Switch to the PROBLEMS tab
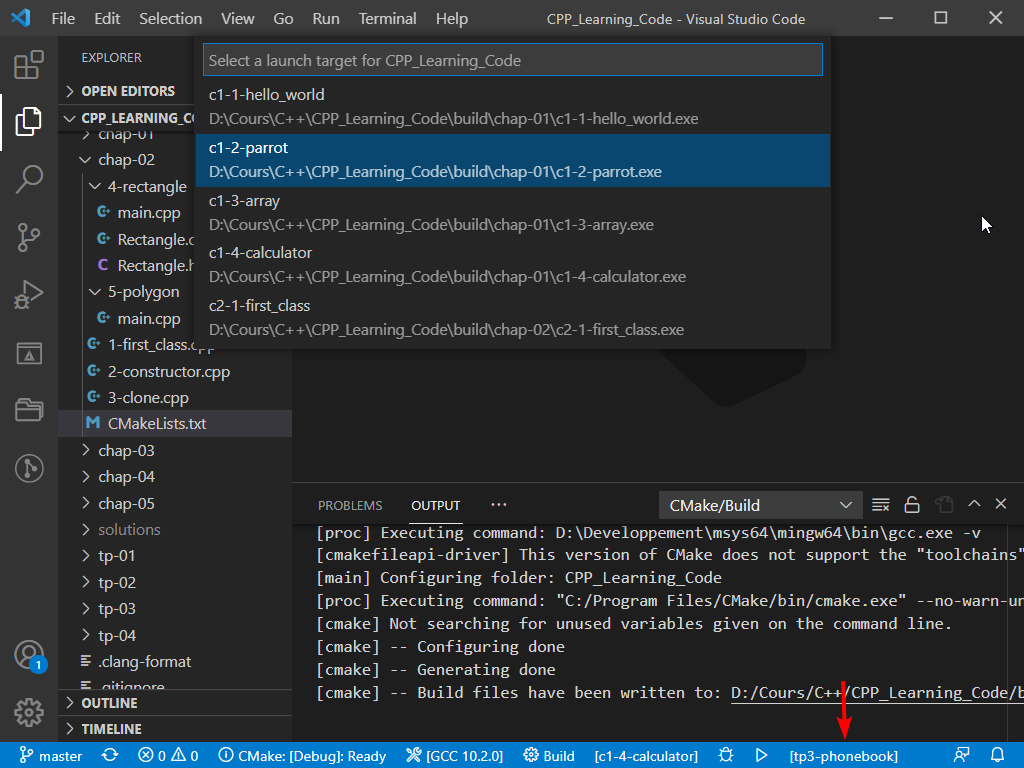Viewport: 1024px width, 768px height. coord(350,505)
